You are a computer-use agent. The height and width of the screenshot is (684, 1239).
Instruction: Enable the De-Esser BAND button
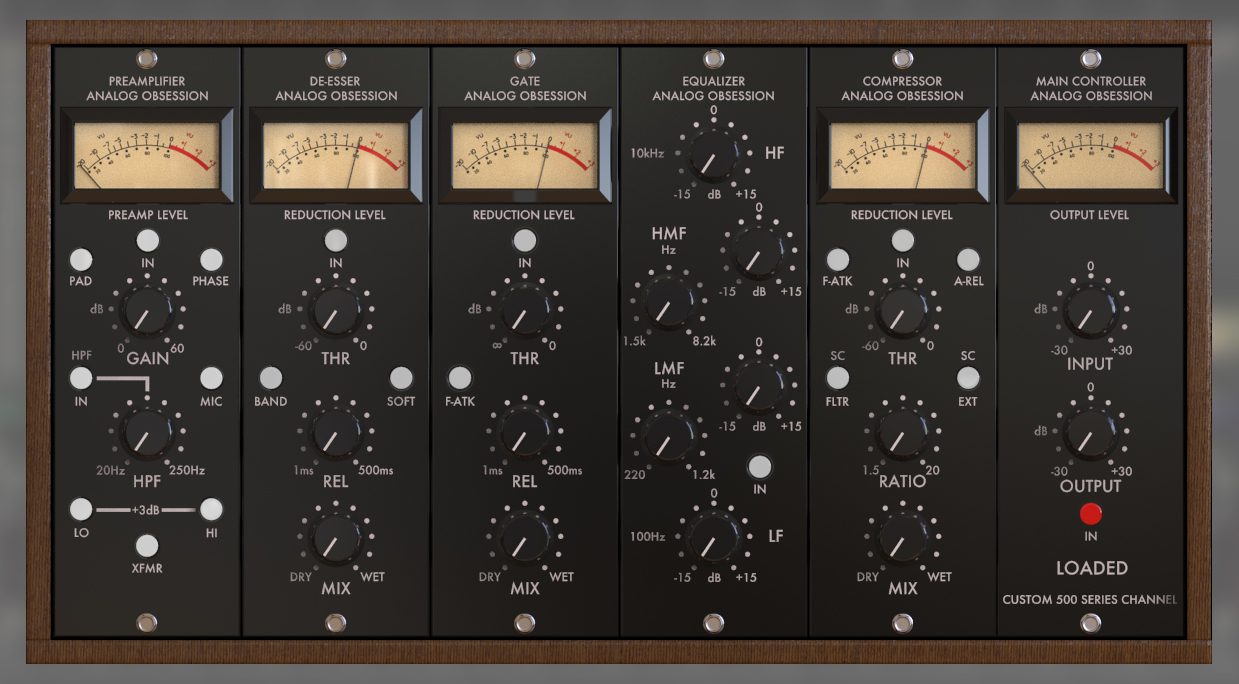(x=270, y=378)
